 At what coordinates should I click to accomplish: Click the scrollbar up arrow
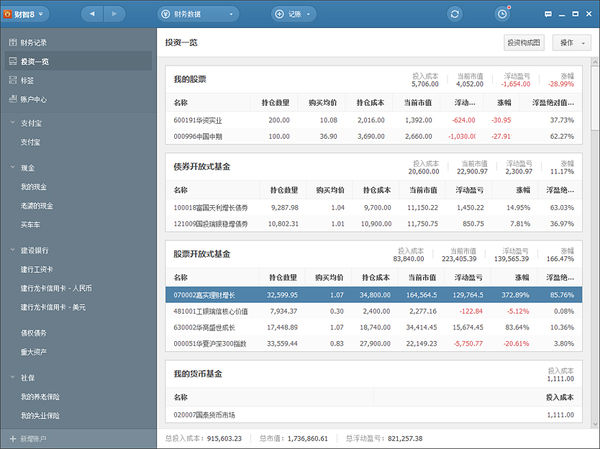[x=595, y=61]
